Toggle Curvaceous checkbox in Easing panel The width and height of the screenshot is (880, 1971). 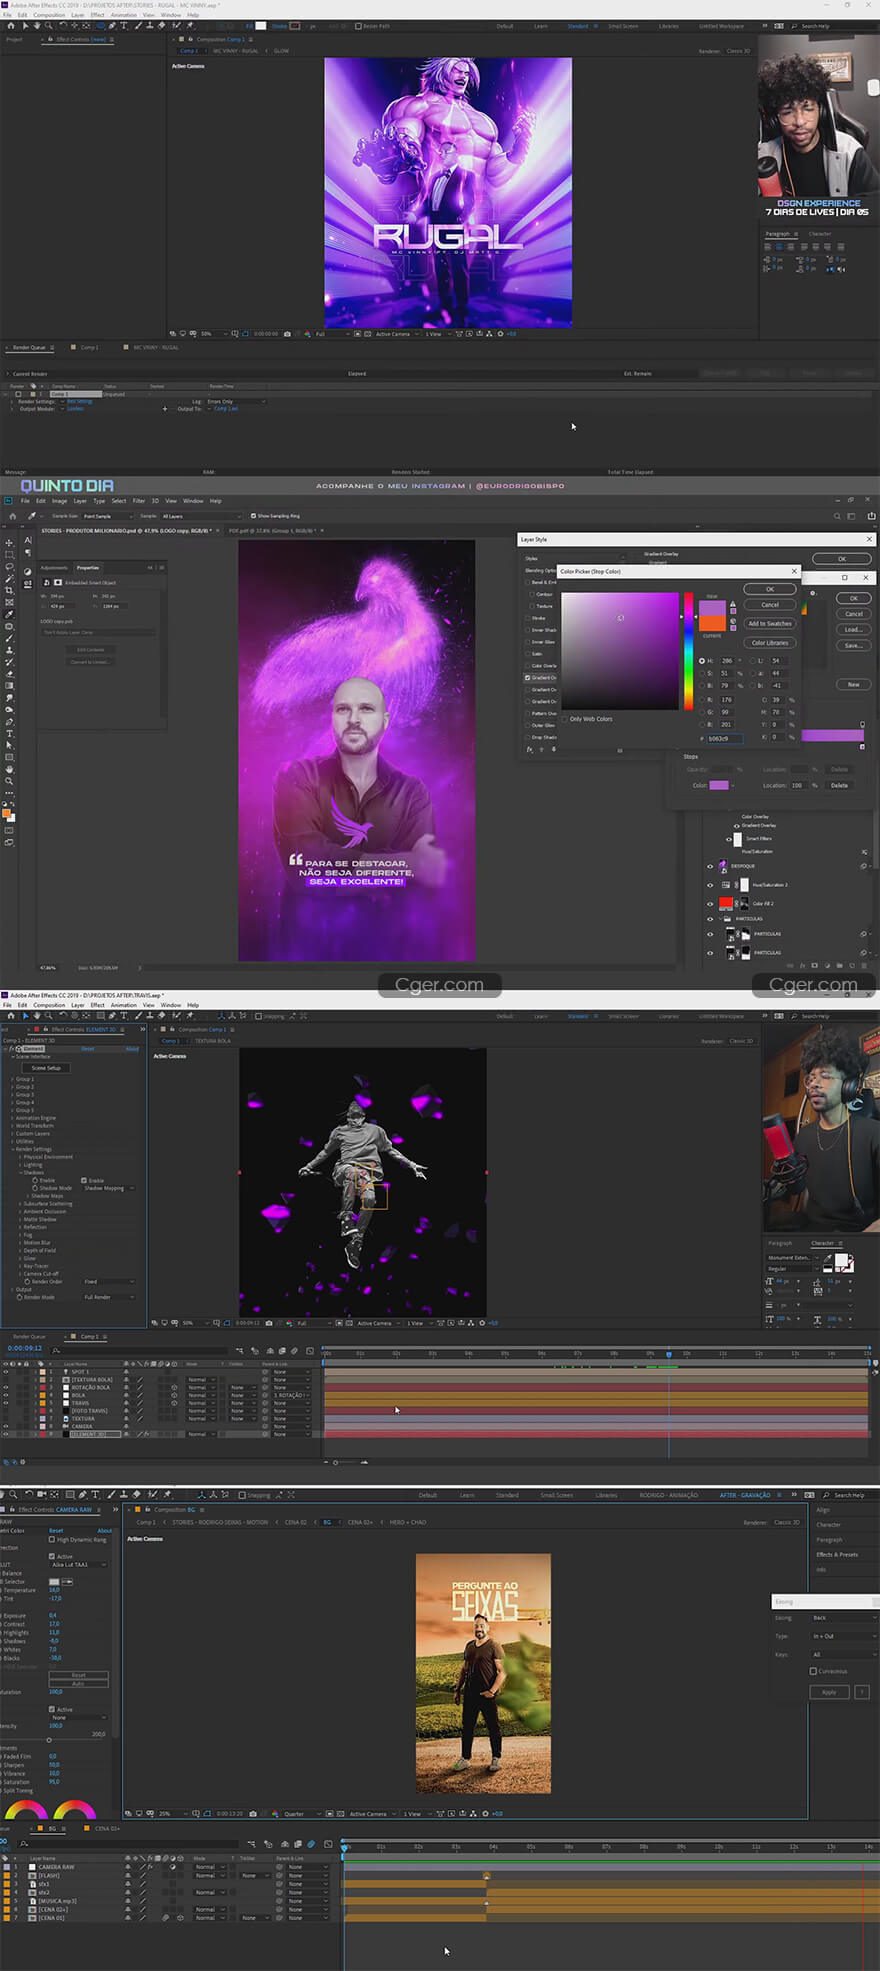click(812, 1671)
